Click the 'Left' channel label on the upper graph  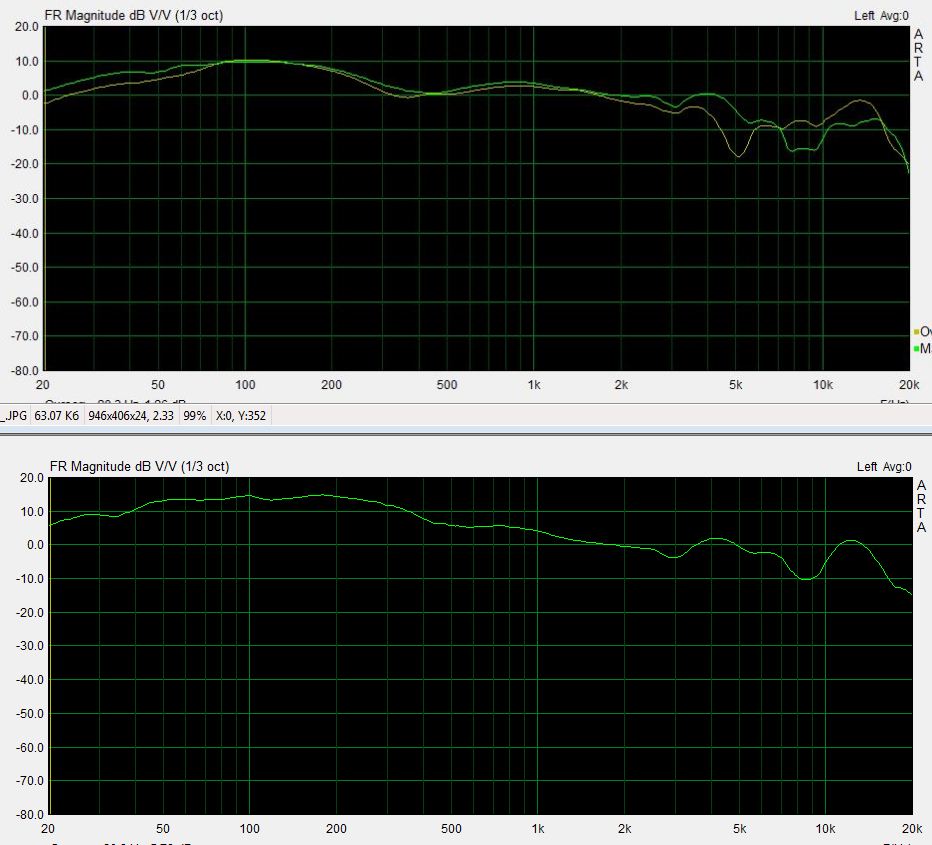(x=864, y=15)
